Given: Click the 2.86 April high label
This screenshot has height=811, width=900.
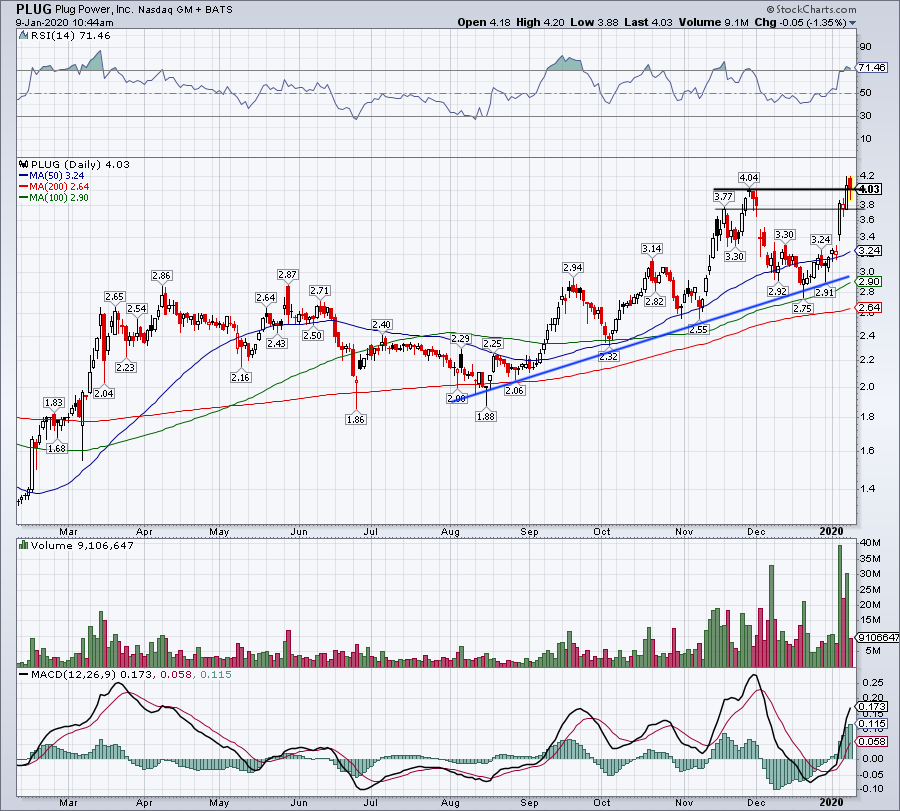Looking at the screenshot, I should tap(161, 275).
